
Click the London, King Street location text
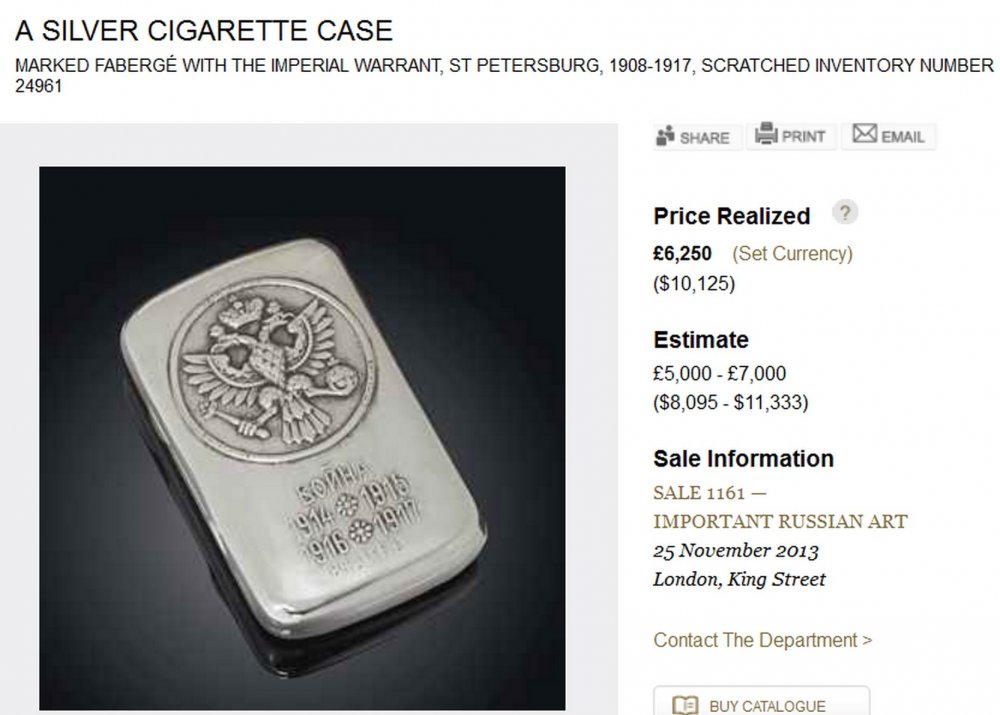tap(739, 579)
